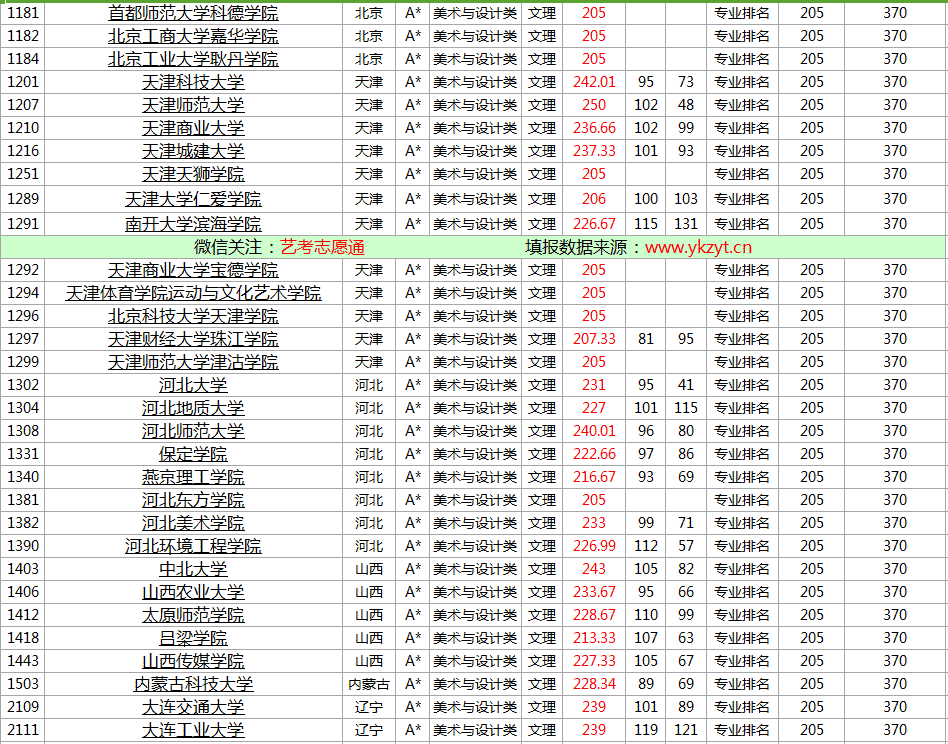Click the red score 227.33
This screenshot has height=744, width=948.
tap(594, 661)
